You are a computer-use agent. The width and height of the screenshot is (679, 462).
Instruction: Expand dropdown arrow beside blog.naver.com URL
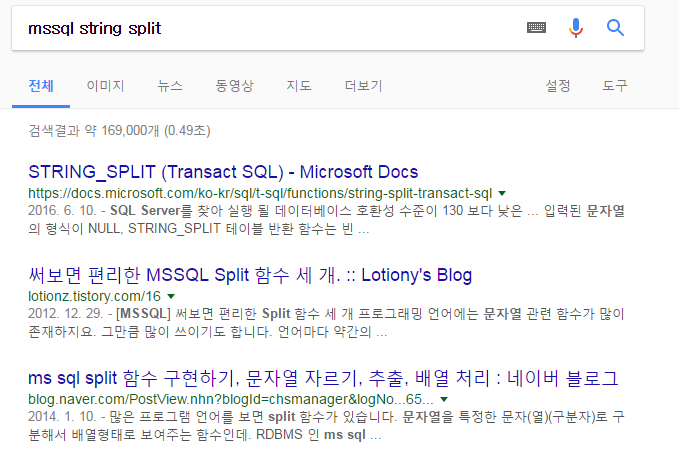tap(444, 400)
